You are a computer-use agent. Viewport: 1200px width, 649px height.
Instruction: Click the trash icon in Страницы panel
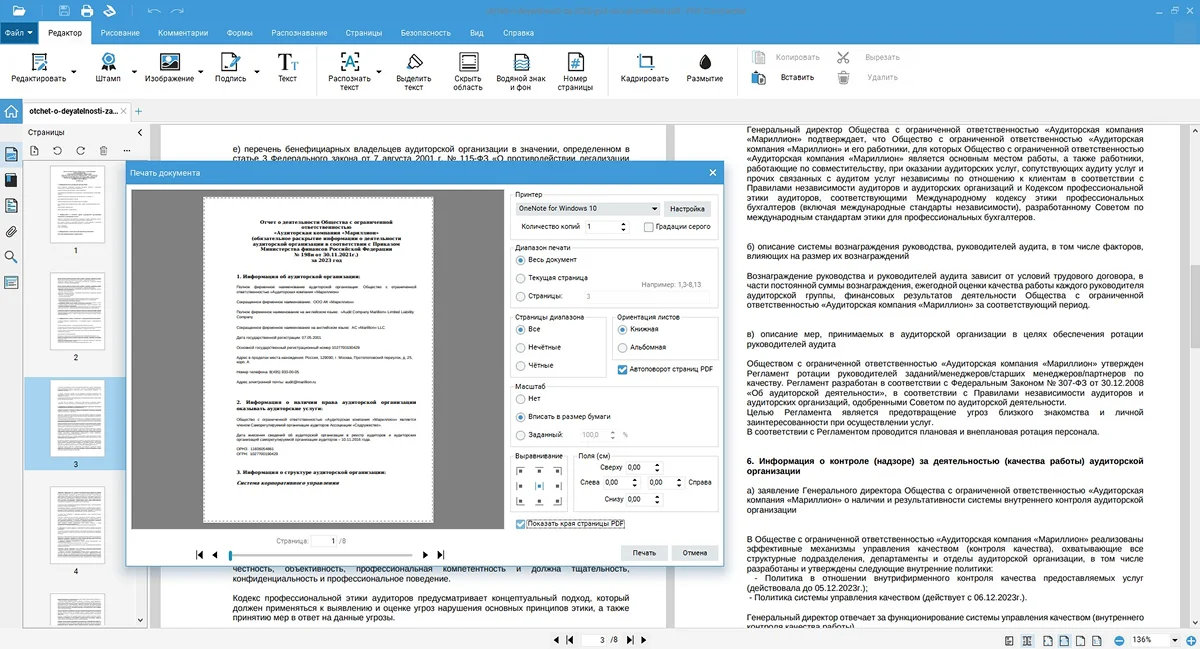(103, 151)
